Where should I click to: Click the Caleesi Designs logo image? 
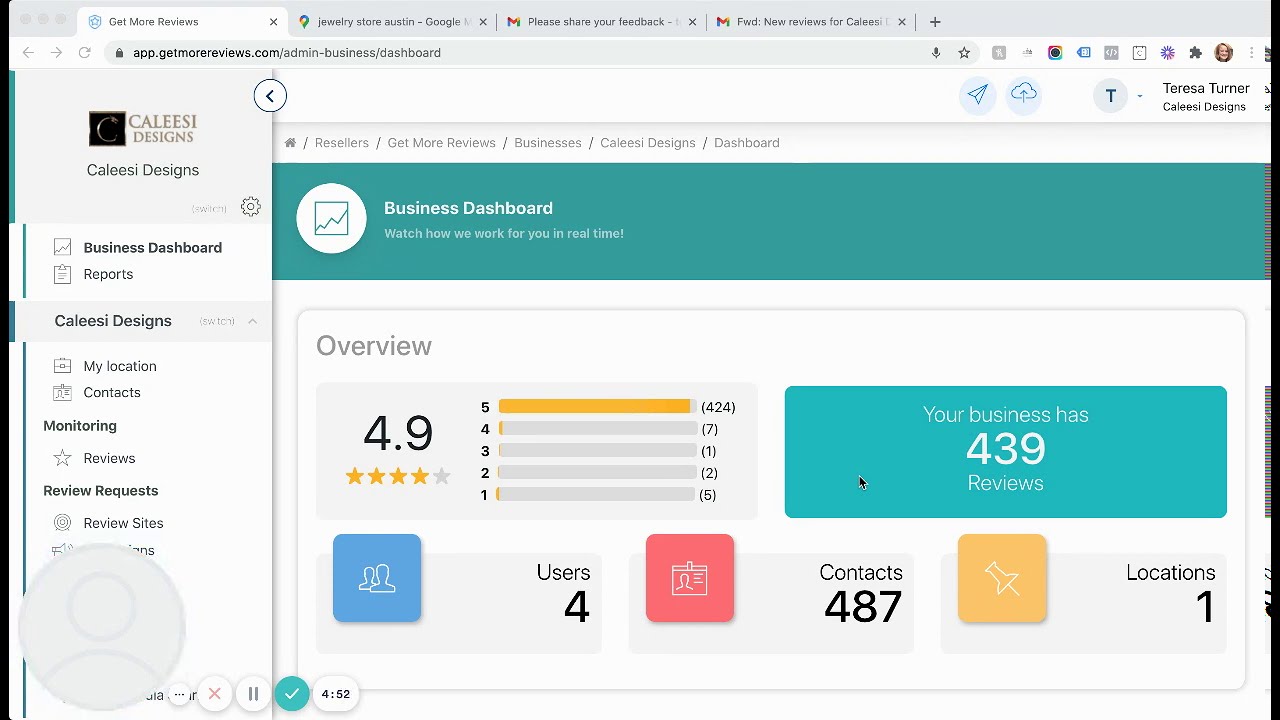[143, 129]
